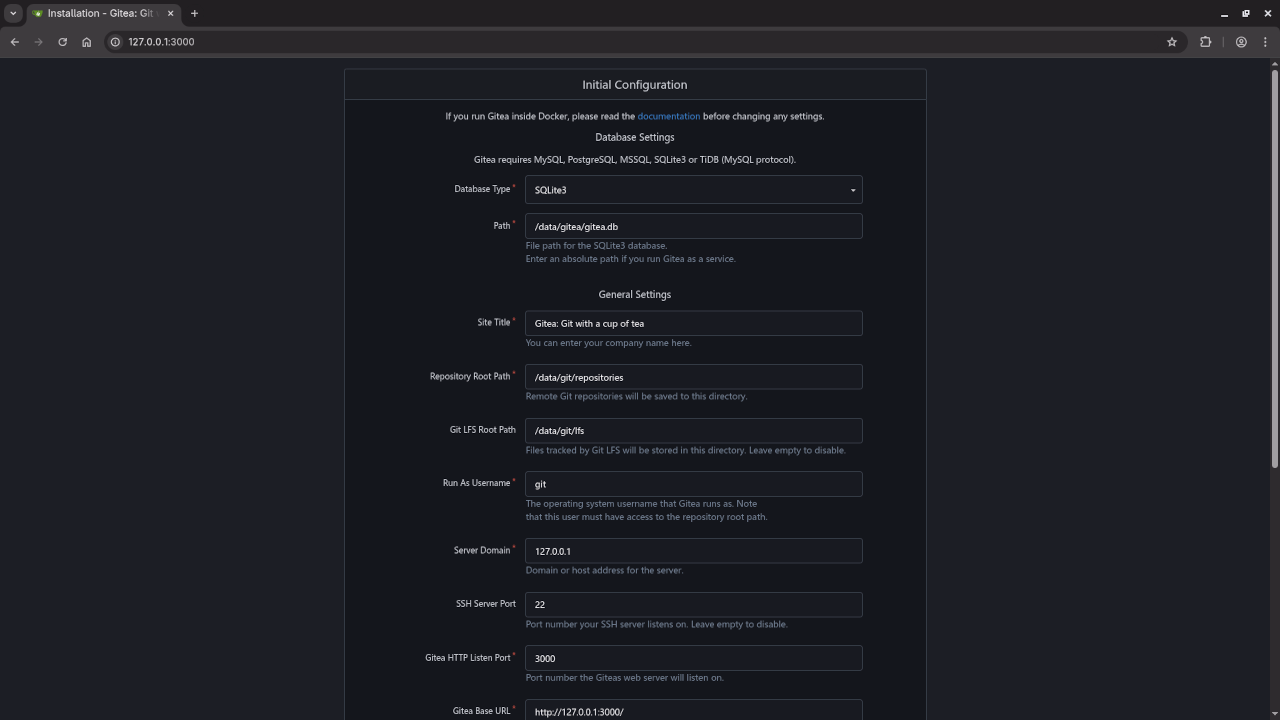Click the Database Settings section title
The width and height of the screenshot is (1280, 720).
point(635,137)
